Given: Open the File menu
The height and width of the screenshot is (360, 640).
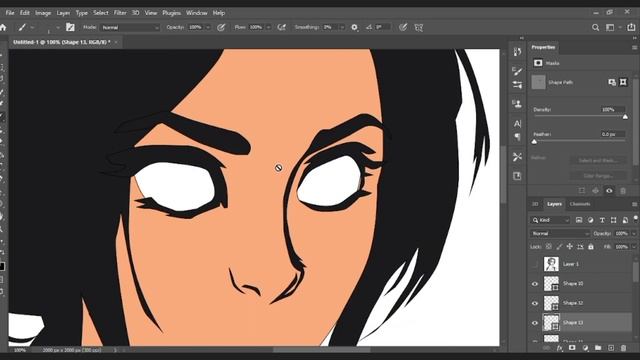Looking at the screenshot, I should click(10, 13).
